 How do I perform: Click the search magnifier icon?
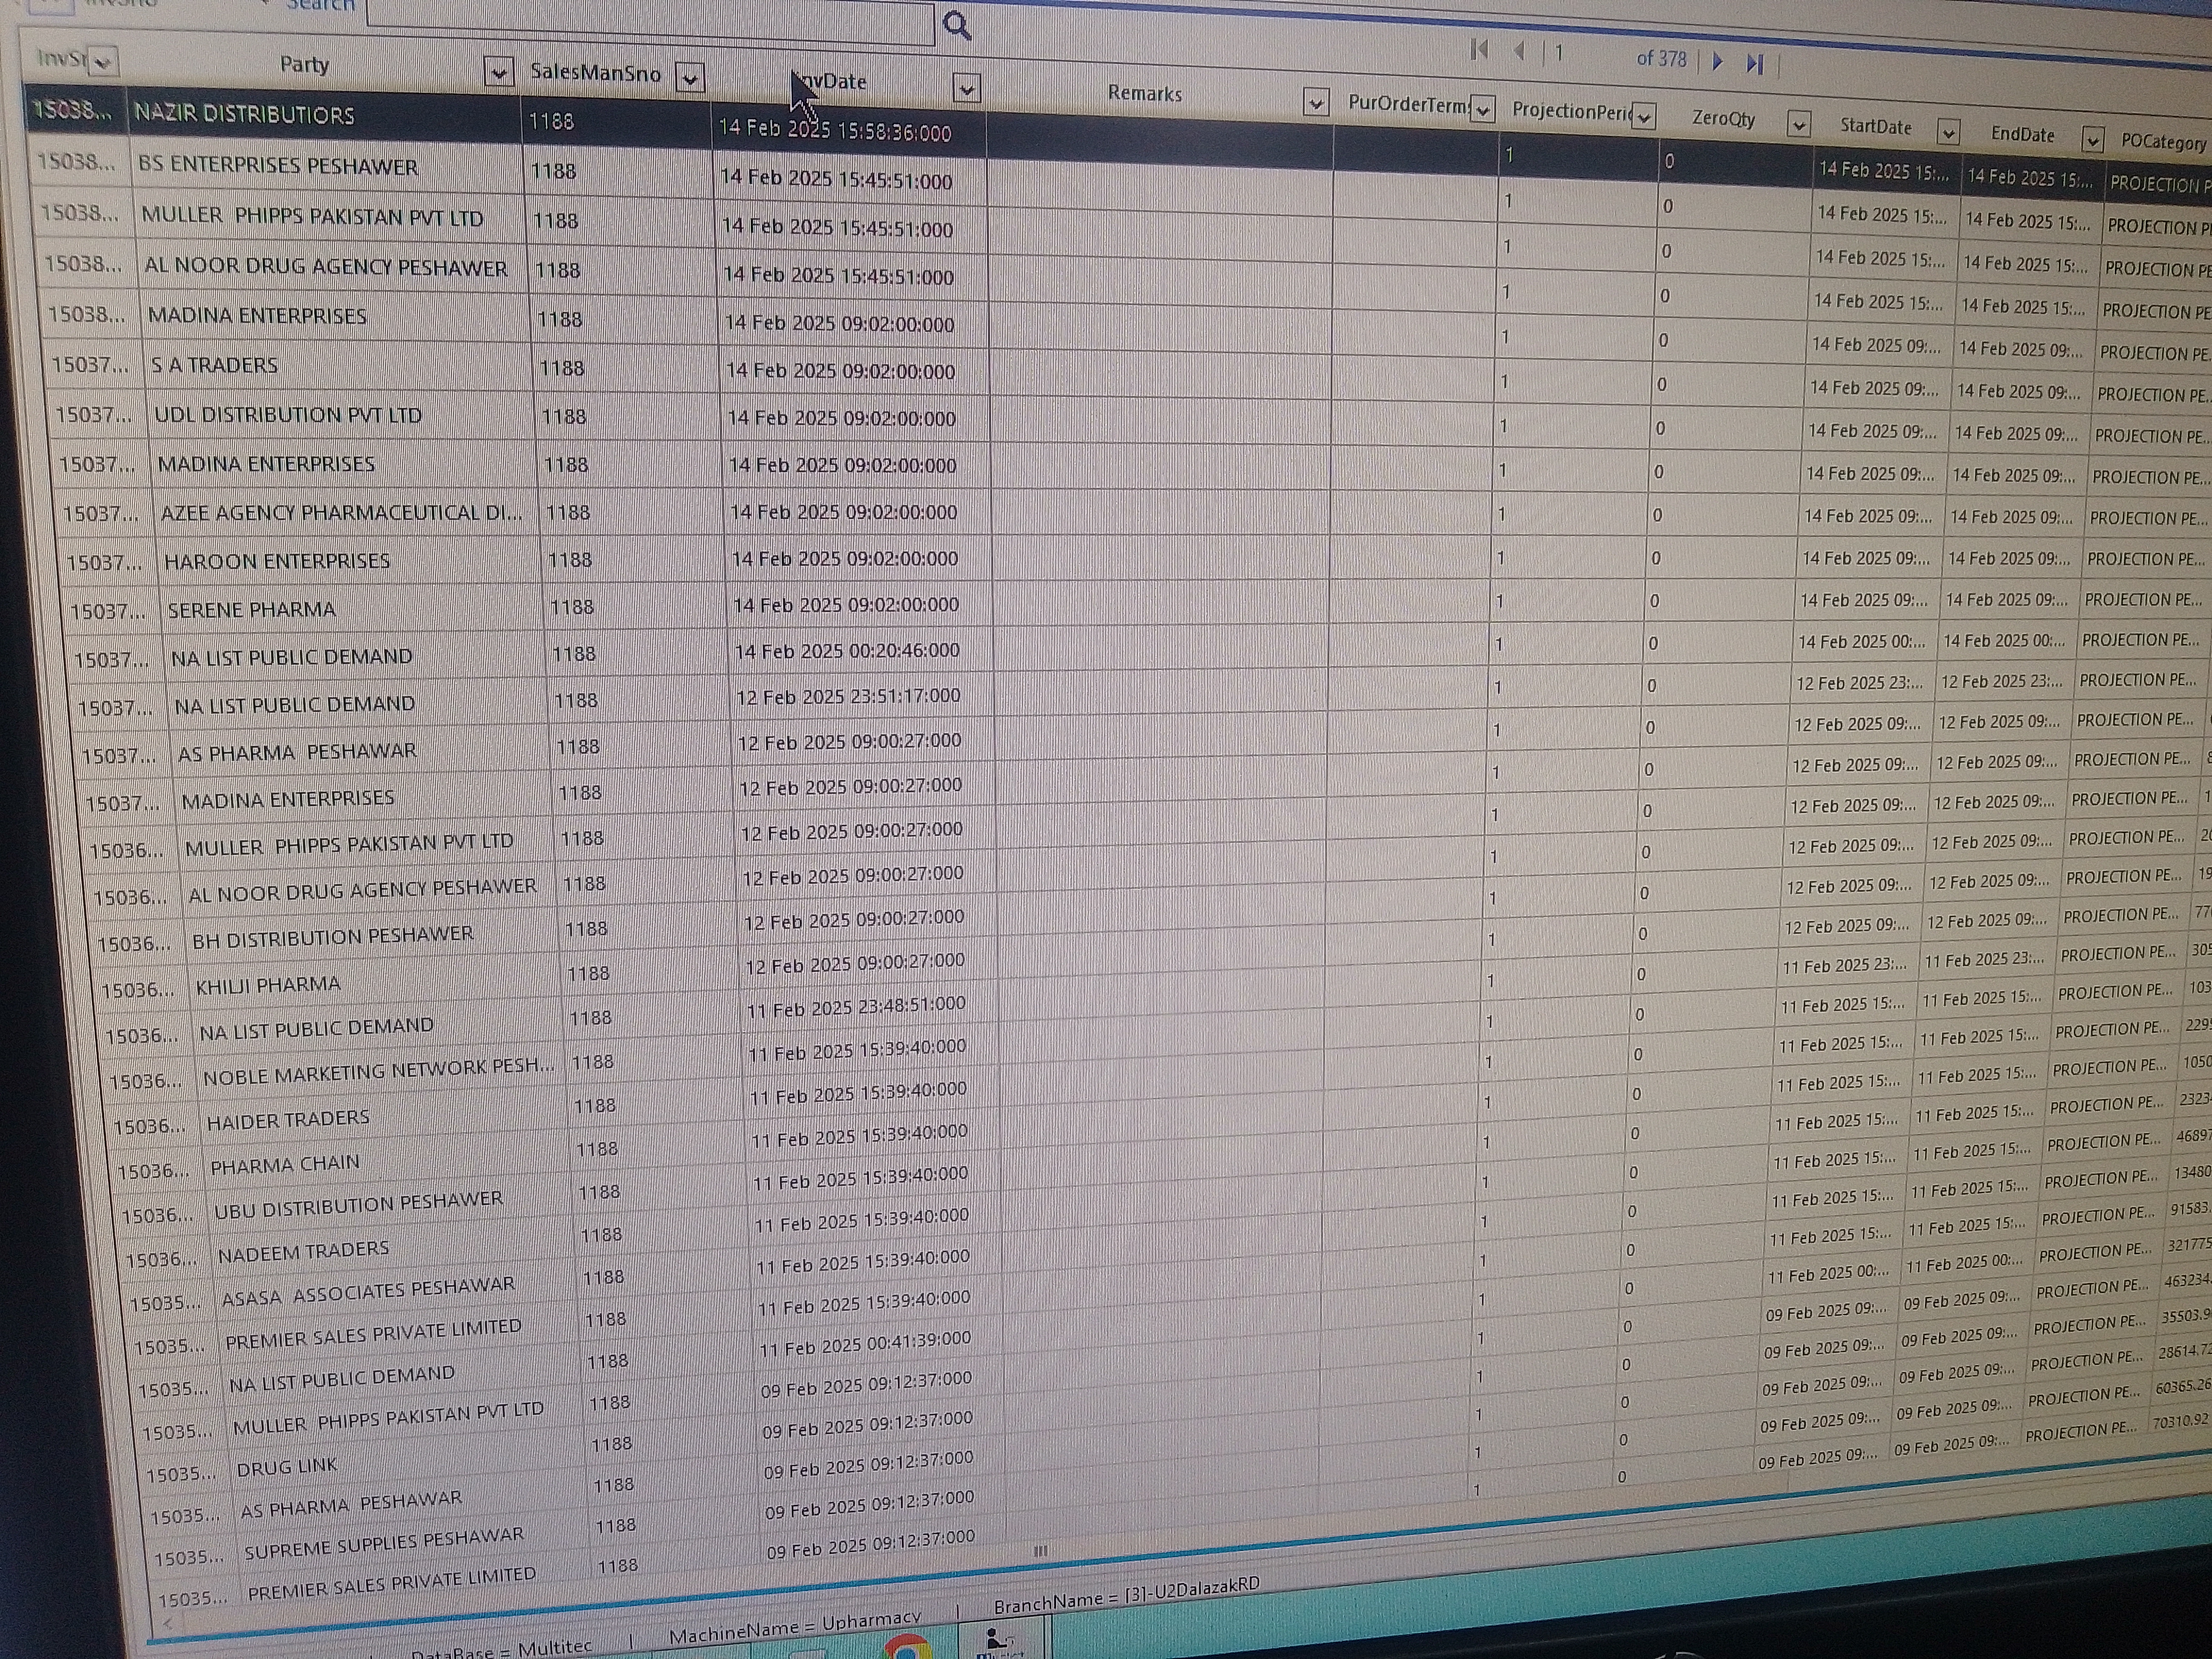click(956, 26)
